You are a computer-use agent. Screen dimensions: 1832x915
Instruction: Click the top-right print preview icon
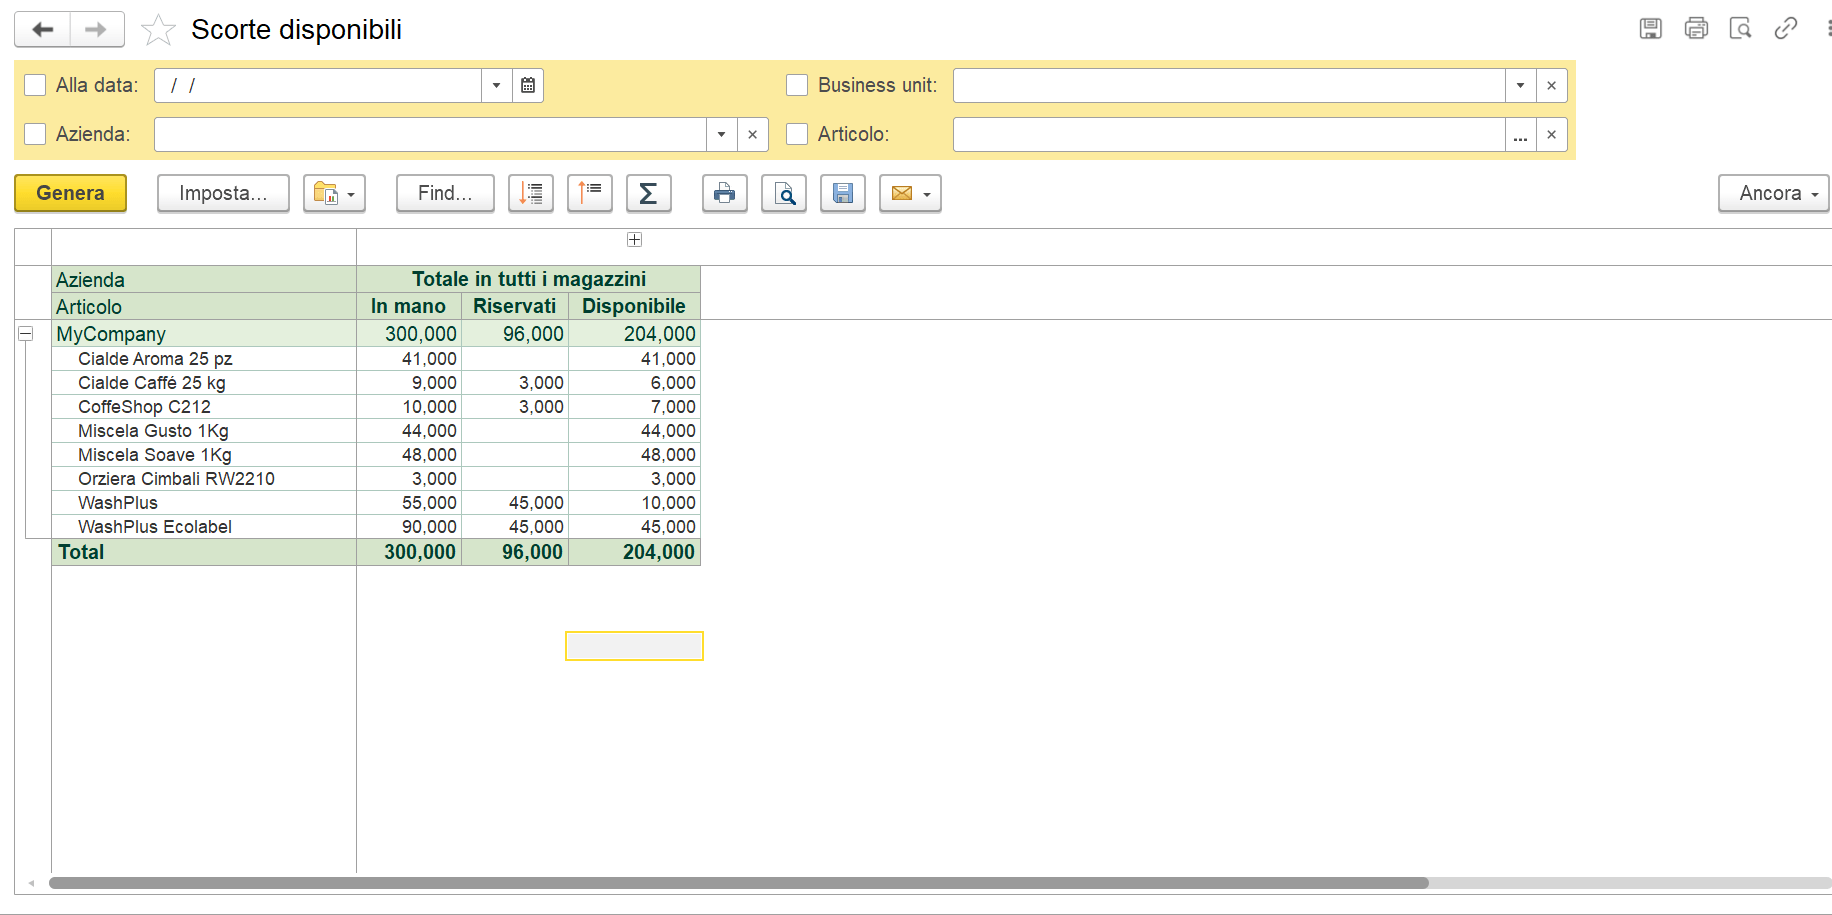[1740, 29]
